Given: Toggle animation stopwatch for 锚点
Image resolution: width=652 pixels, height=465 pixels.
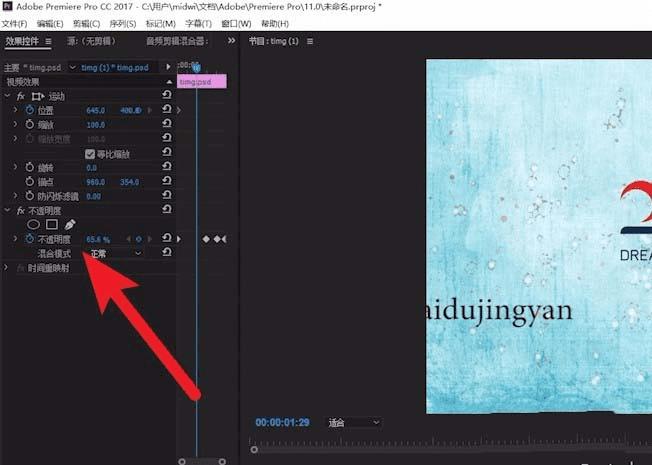Looking at the screenshot, I should click(x=30, y=181).
